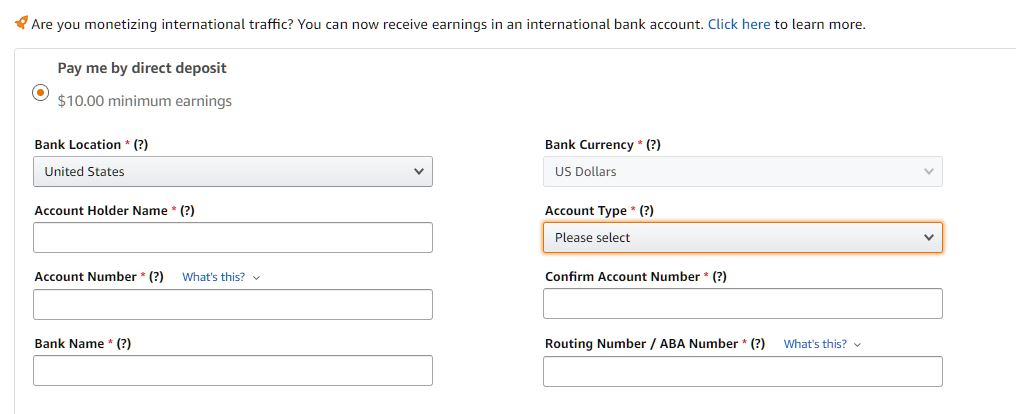The image size is (1016, 414).
Task: Click the rocket announcement icon
Action: pos(21,23)
